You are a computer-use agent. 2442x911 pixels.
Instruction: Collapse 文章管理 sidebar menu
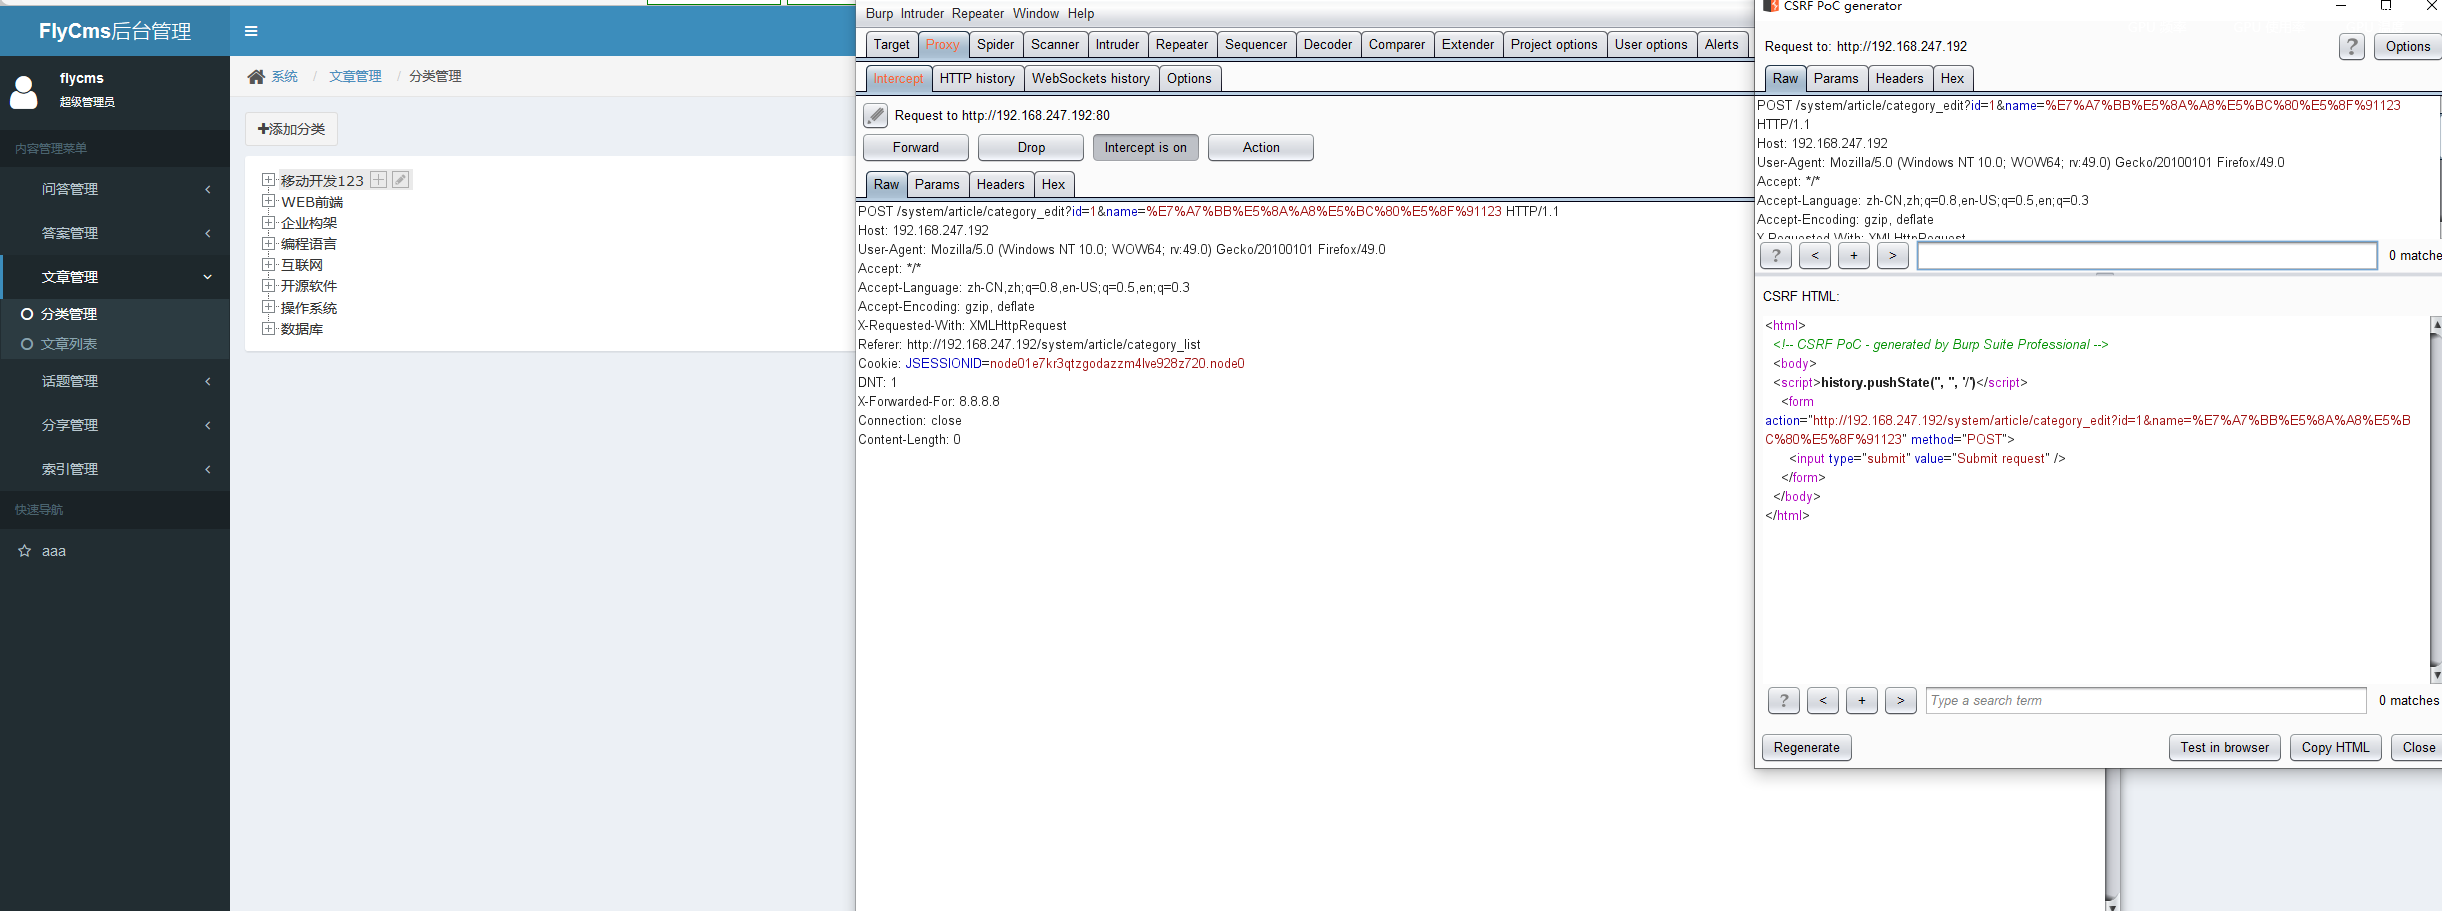coord(115,277)
